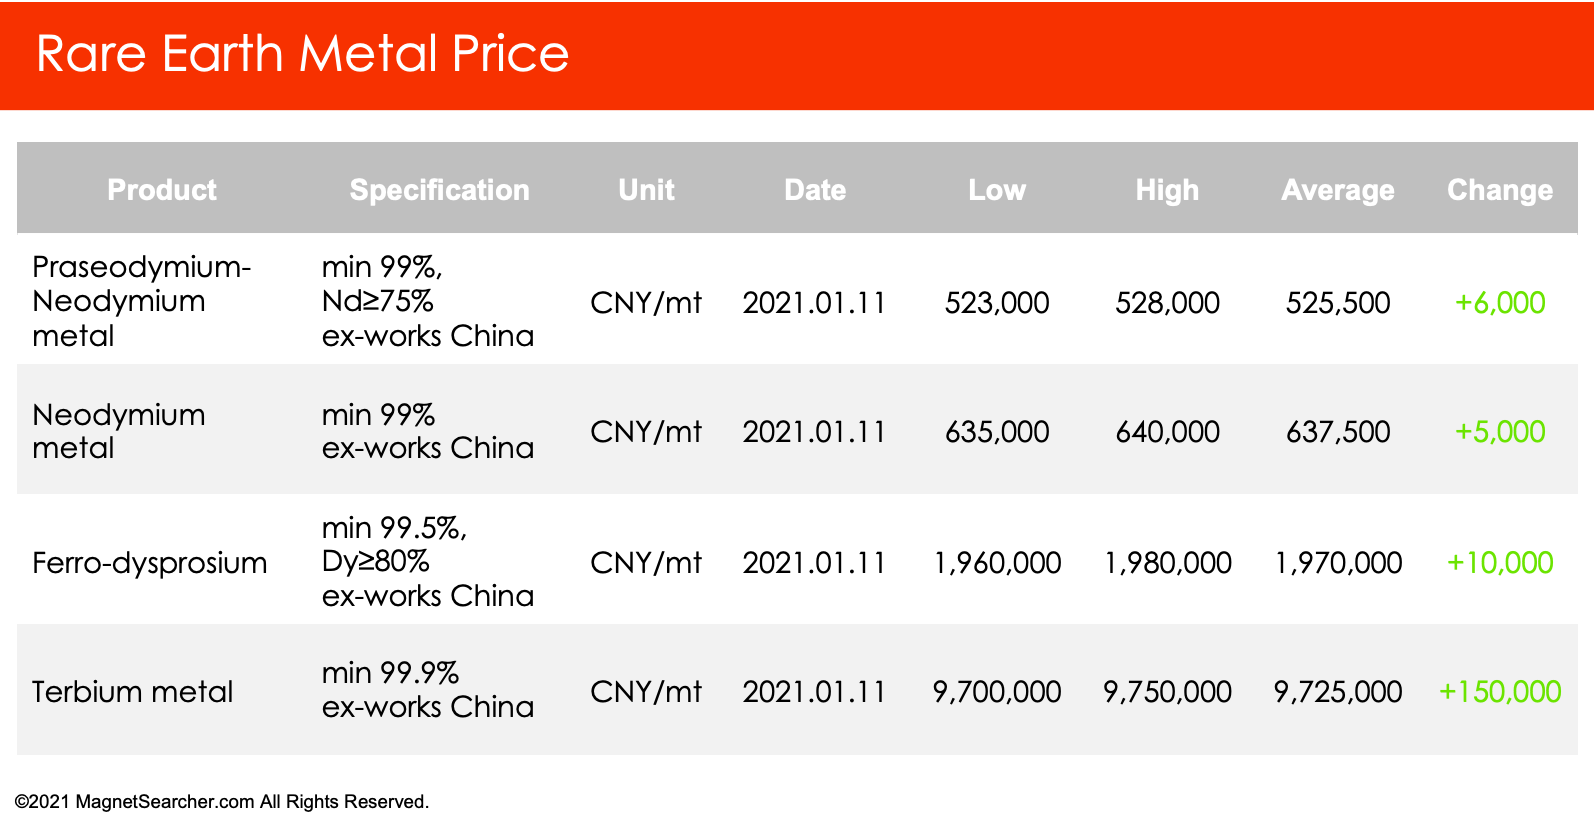
Task: Select the 640,000 high price
Action: point(1167,432)
